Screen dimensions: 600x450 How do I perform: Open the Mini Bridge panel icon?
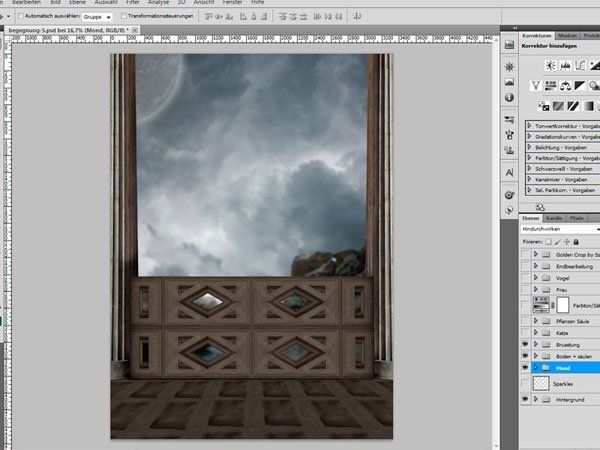tap(509, 45)
